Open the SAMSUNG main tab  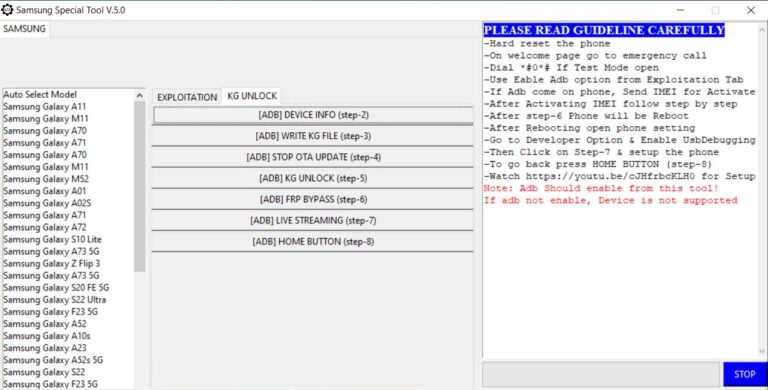click(24, 29)
